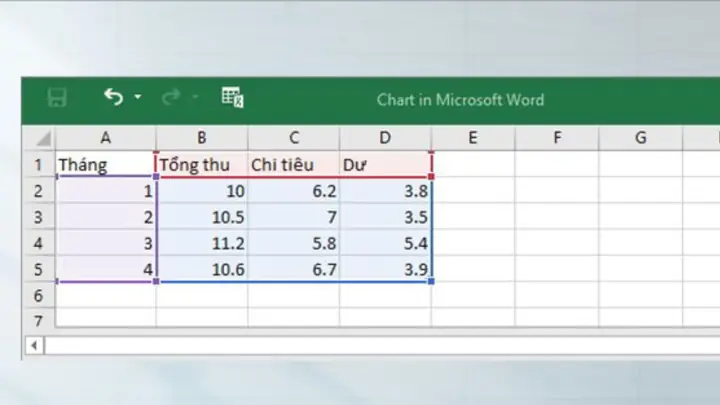This screenshot has height=405, width=720.
Task: Click the cell with value 3.8
Action: coord(386,191)
